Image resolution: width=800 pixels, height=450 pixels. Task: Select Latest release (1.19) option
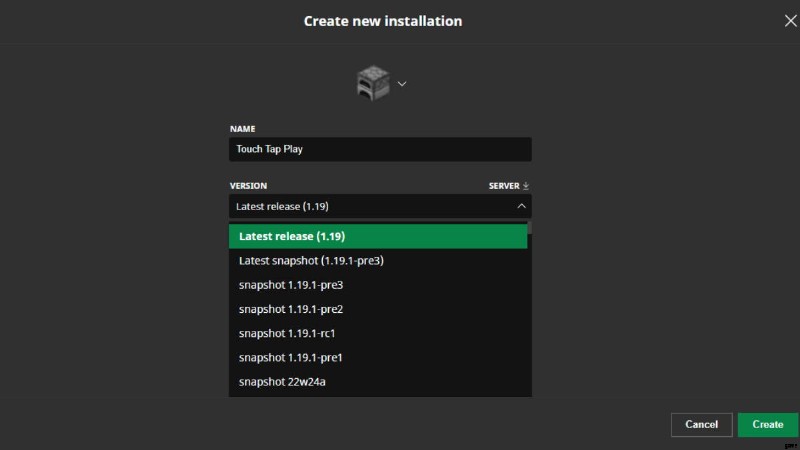click(x=378, y=236)
